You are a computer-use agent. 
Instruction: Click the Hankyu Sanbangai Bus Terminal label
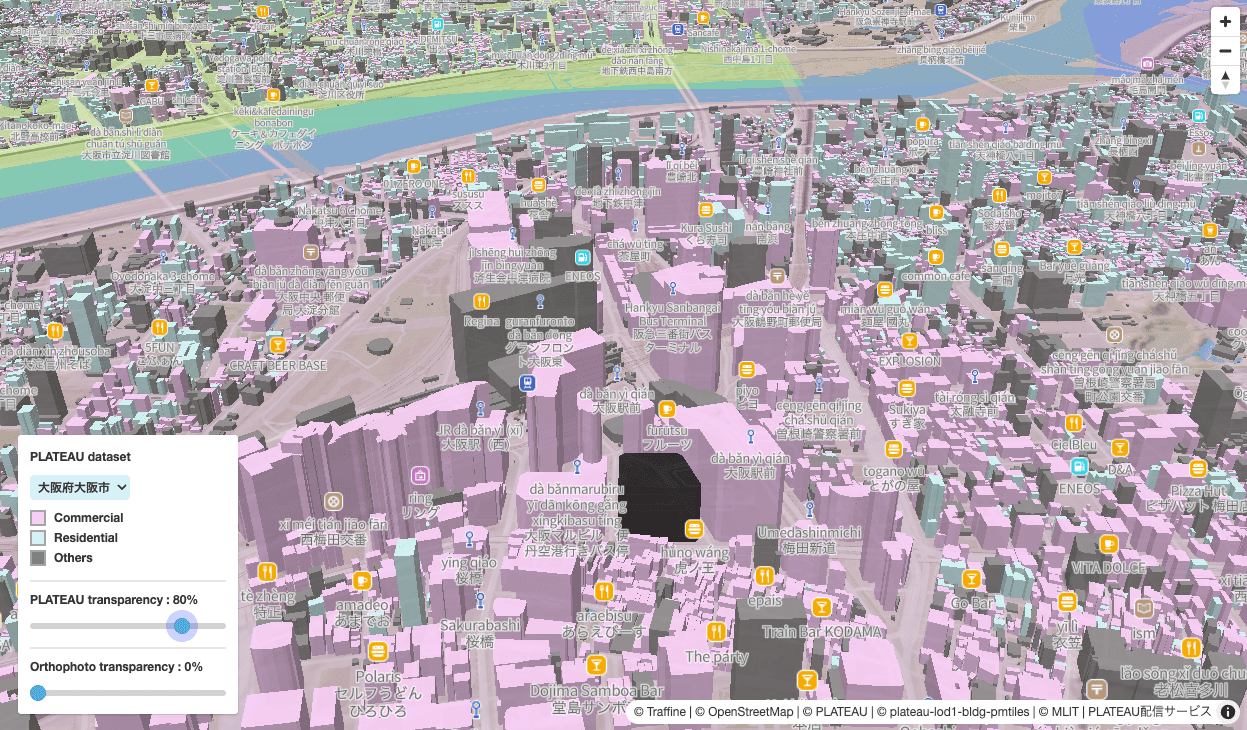672,327
